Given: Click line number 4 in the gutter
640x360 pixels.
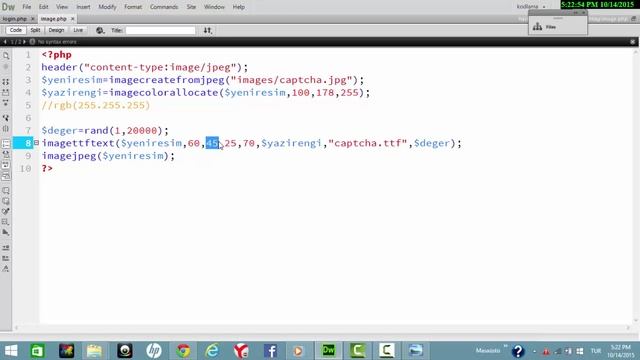Looking at the screenshot, I should 28,93.
